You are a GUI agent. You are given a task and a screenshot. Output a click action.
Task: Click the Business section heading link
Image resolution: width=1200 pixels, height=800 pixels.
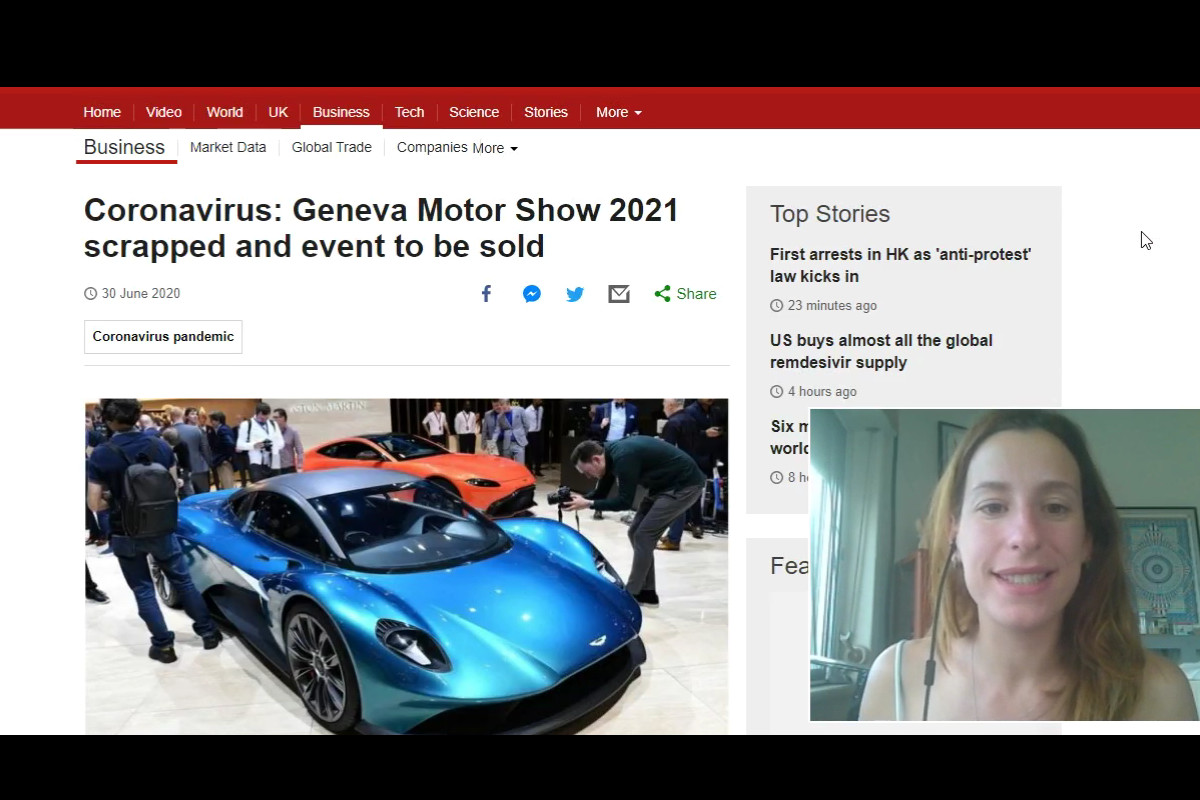click(124, 147)
